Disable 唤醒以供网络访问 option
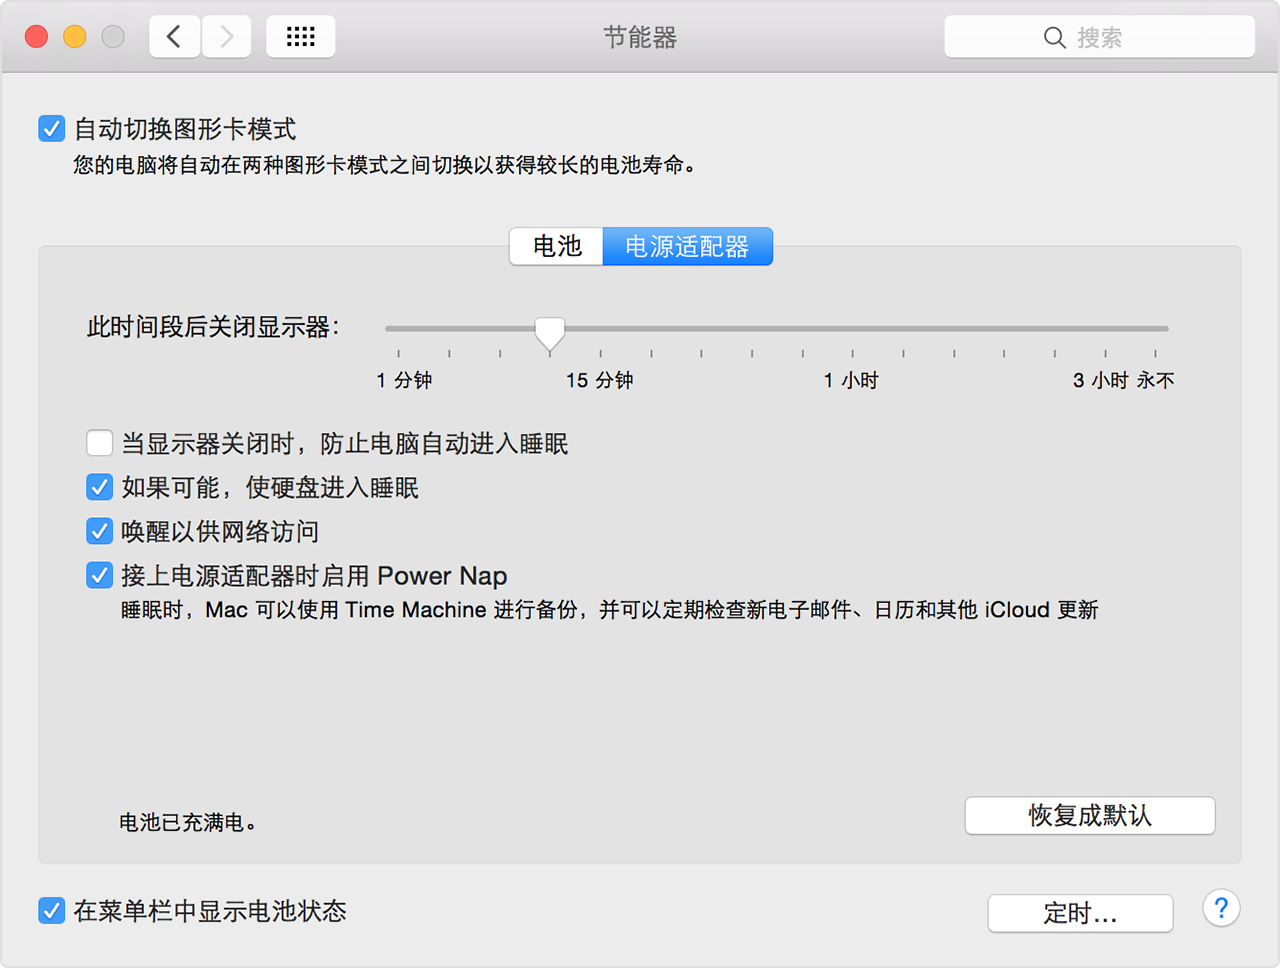This screenshot has width=1280, height=968. (x=99, y=531)
